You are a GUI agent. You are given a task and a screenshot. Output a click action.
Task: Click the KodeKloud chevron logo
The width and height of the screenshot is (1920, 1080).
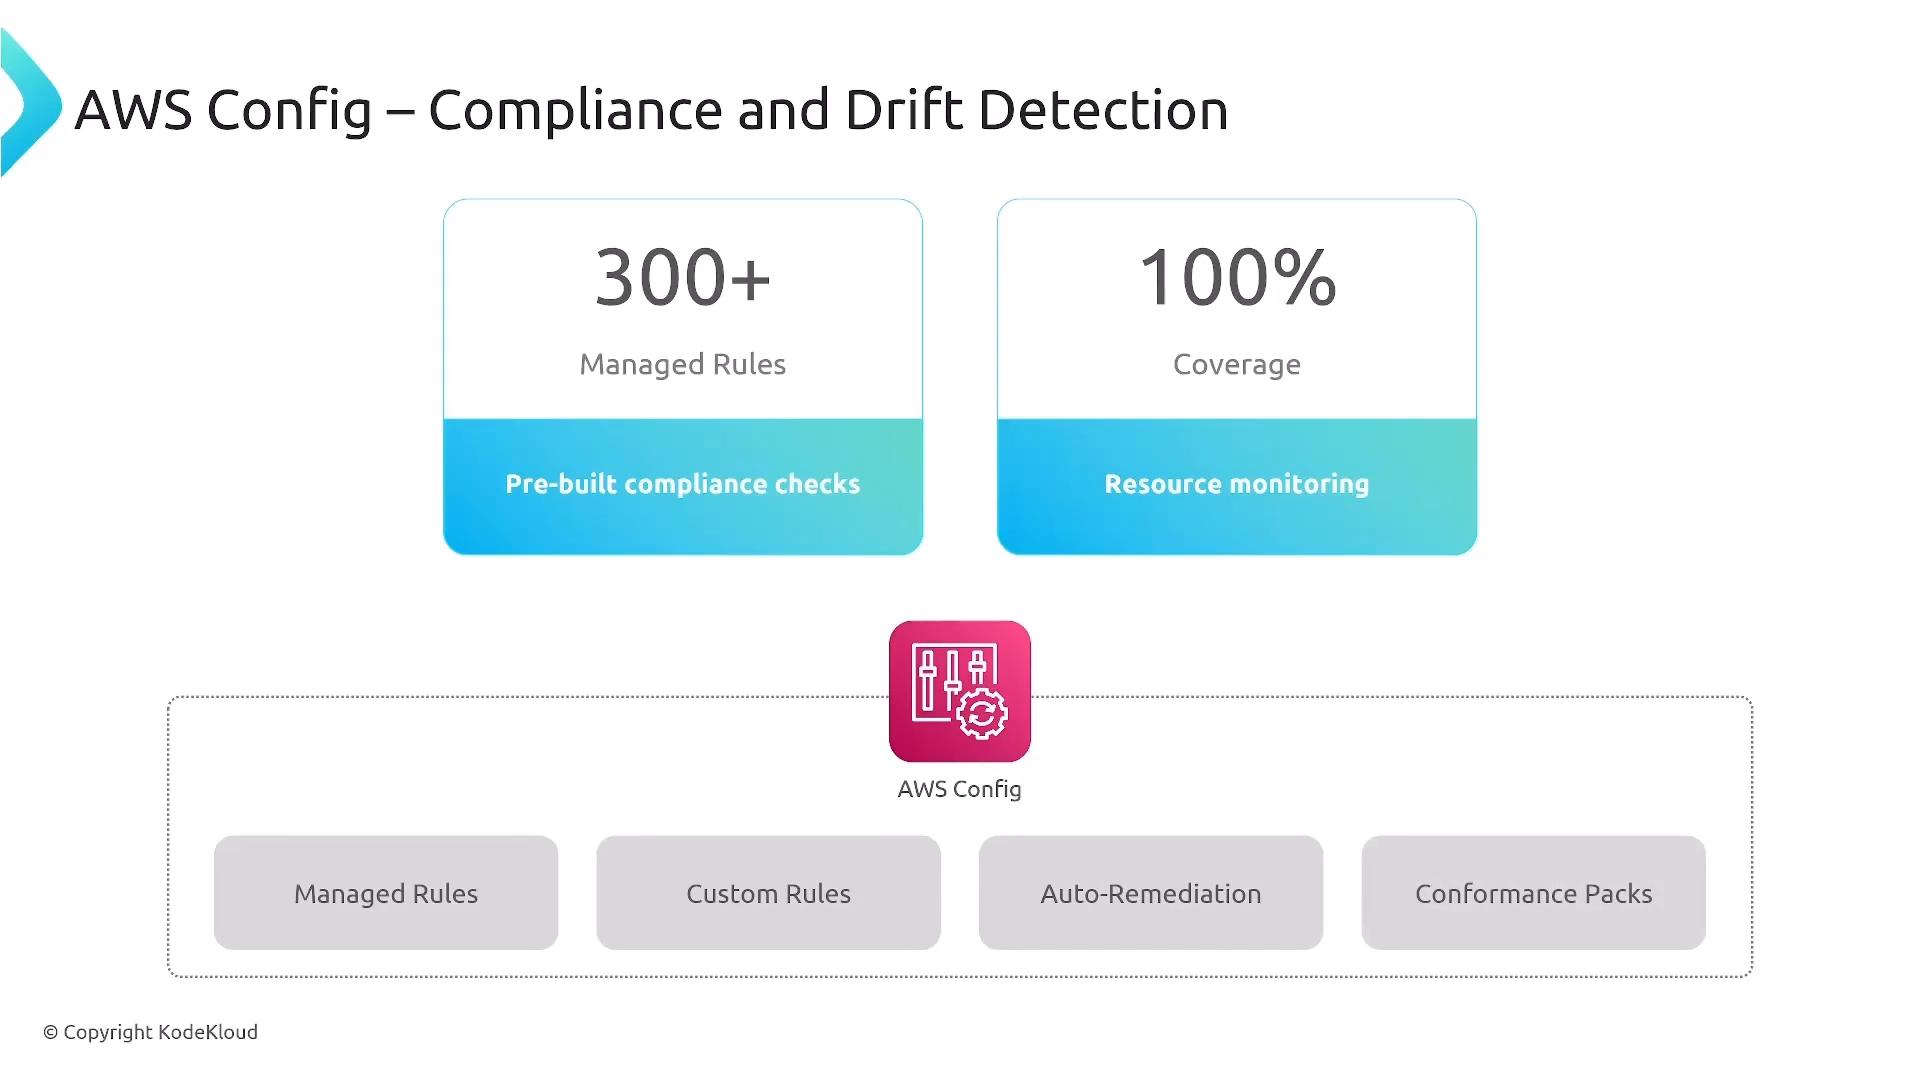tap(30, 103)
